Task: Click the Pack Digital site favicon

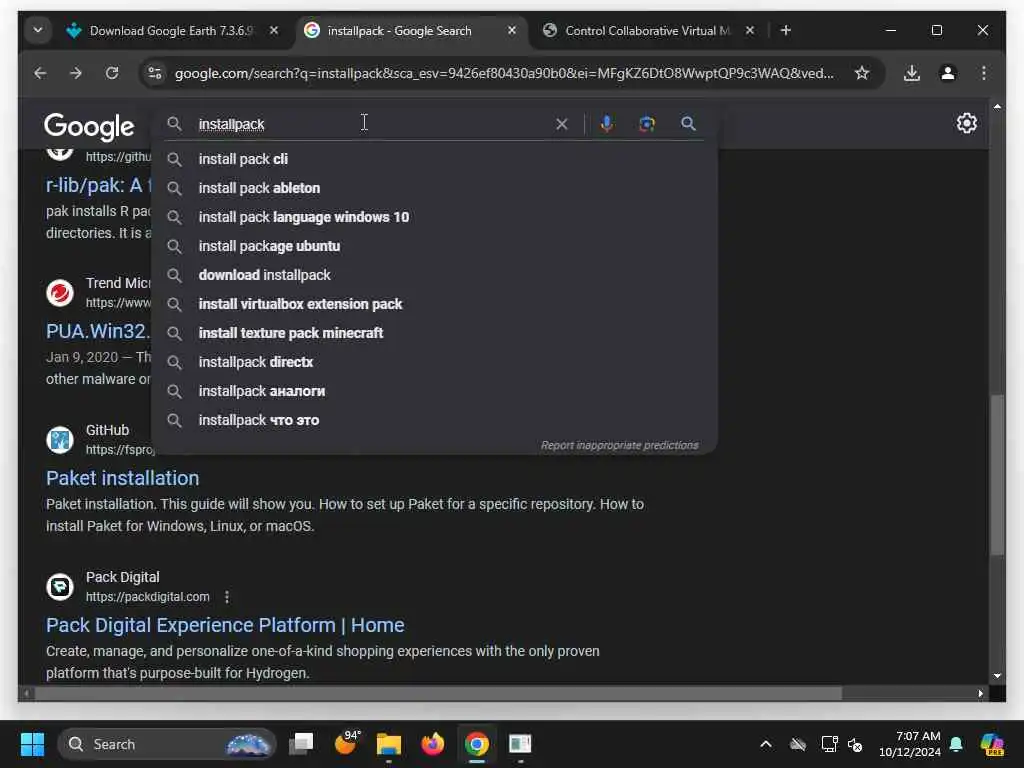Action: click(x=59, y=586)
